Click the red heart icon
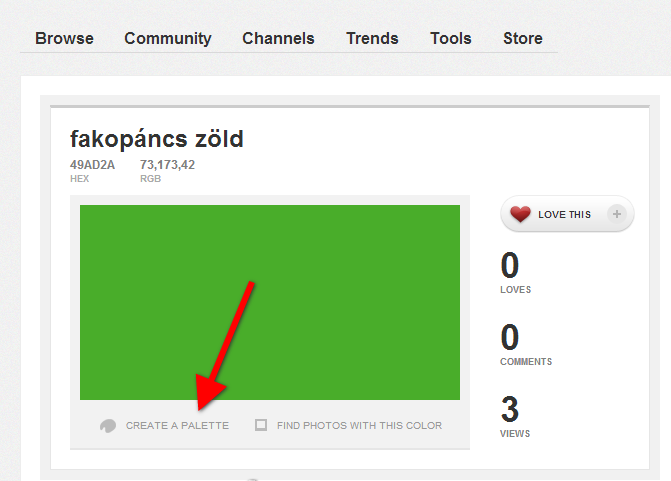671x481 pixels. (x=520, y=214)
